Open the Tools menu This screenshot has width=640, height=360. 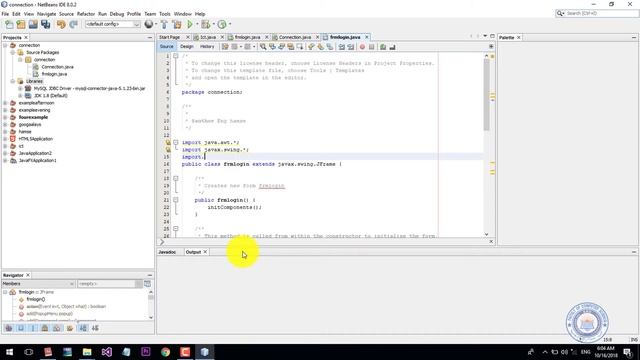[165, 14]
